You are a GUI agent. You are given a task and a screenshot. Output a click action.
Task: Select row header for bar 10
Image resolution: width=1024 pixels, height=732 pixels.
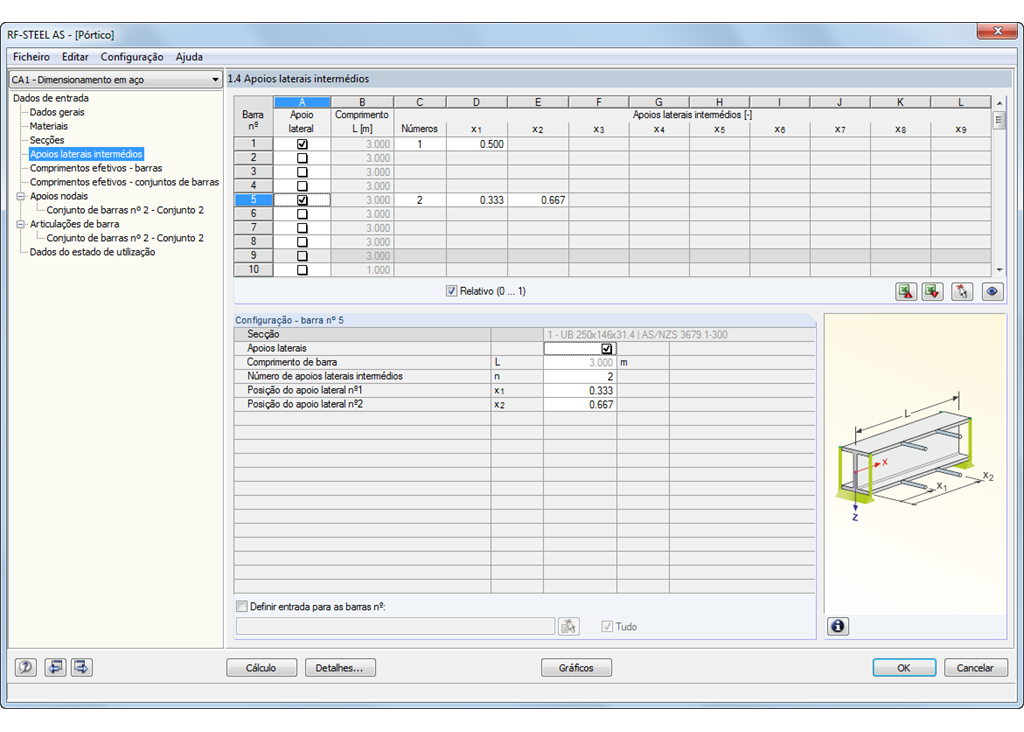point(253,270)
